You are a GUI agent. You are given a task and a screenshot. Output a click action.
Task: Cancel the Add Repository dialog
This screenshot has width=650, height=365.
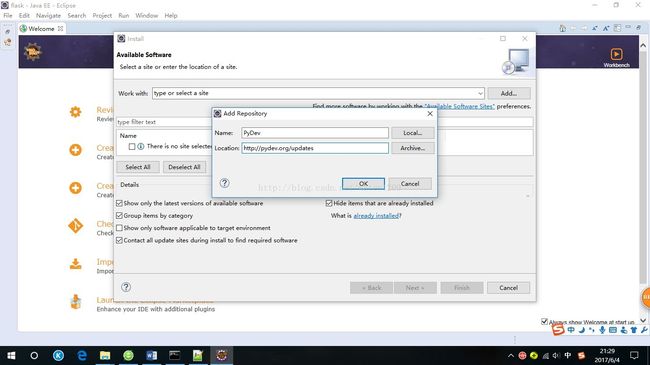point(410,184)
